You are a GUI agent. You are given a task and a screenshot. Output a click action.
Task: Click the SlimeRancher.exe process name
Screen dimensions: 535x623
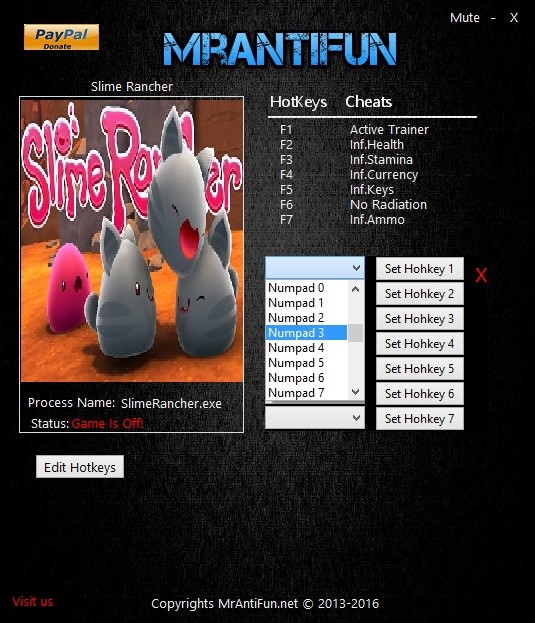(x=171, y=404)
